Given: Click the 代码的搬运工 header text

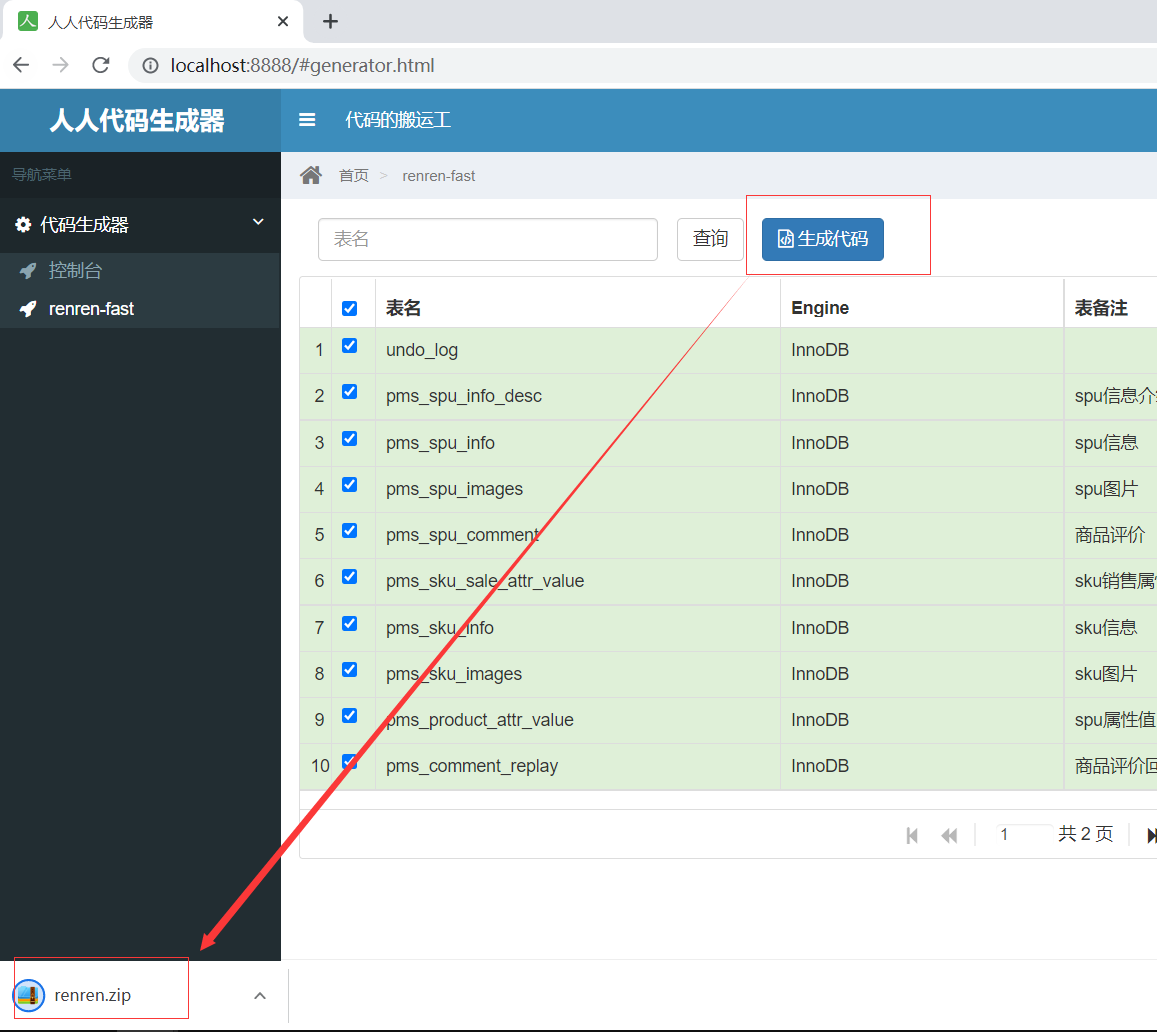Looking at the screenshot, I should [x=398, y=120].
